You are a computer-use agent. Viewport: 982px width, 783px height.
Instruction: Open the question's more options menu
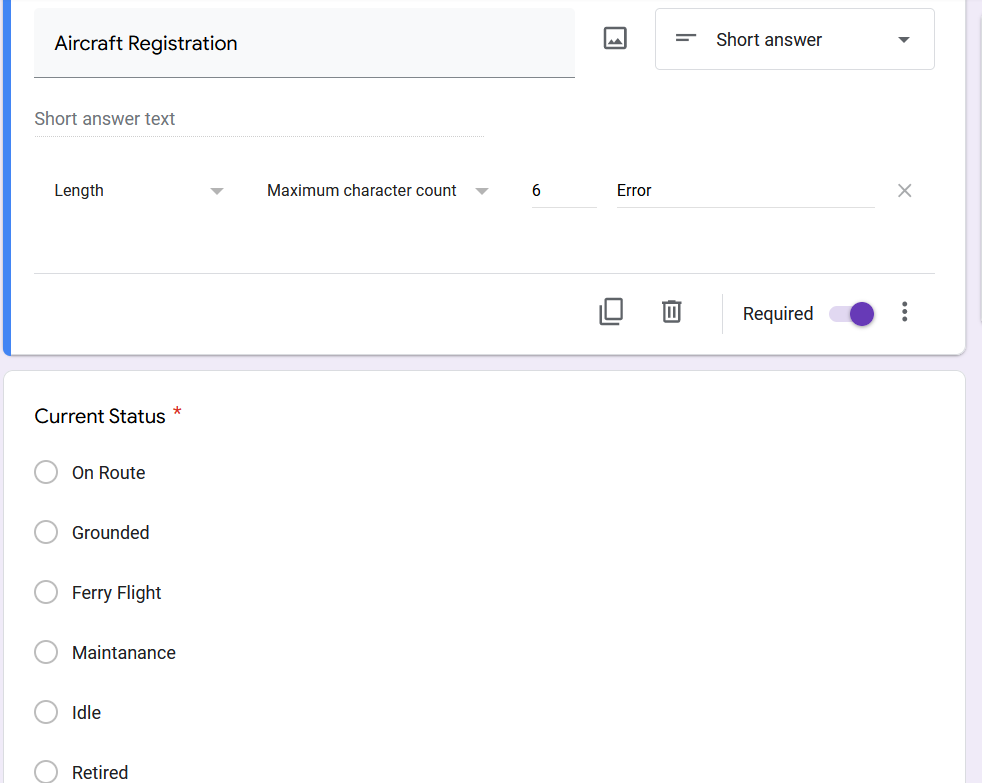point(904,313)
